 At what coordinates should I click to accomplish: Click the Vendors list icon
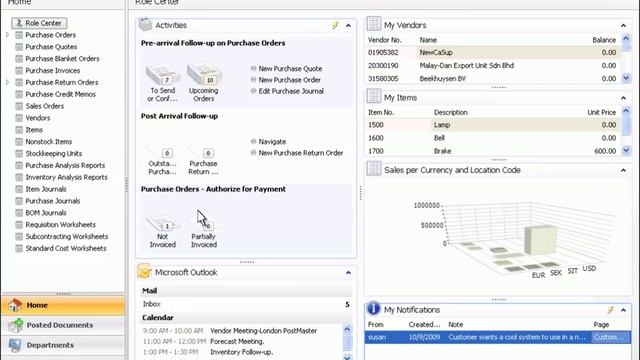pyautogui.click(x=19, y=118)
